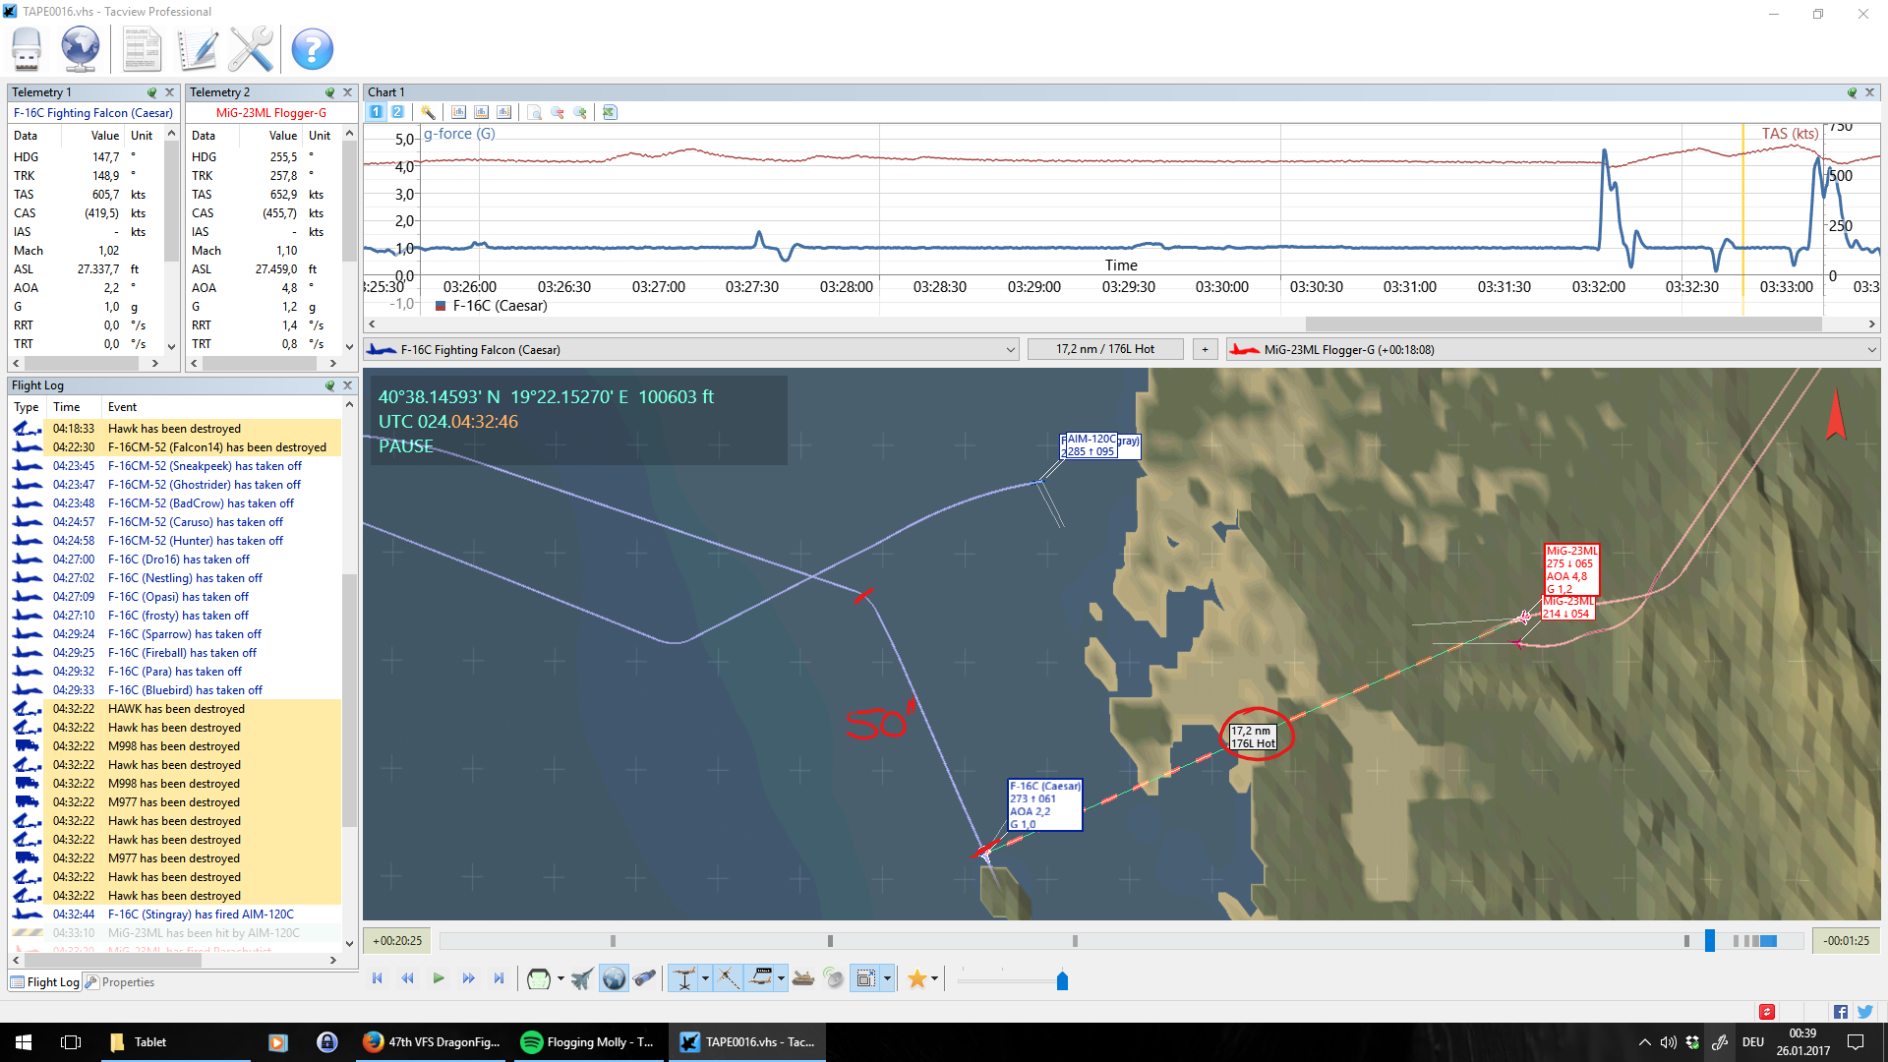Click the fast forward playback button

(x=468, y=979)
